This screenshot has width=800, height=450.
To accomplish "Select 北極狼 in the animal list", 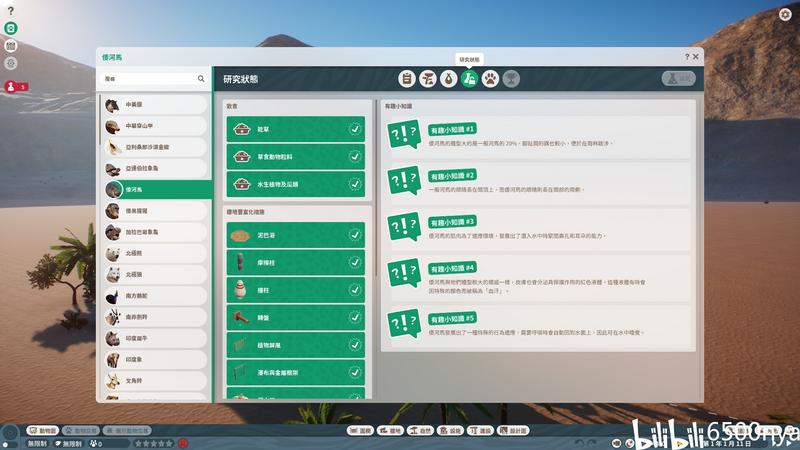I will pos(156,274).
